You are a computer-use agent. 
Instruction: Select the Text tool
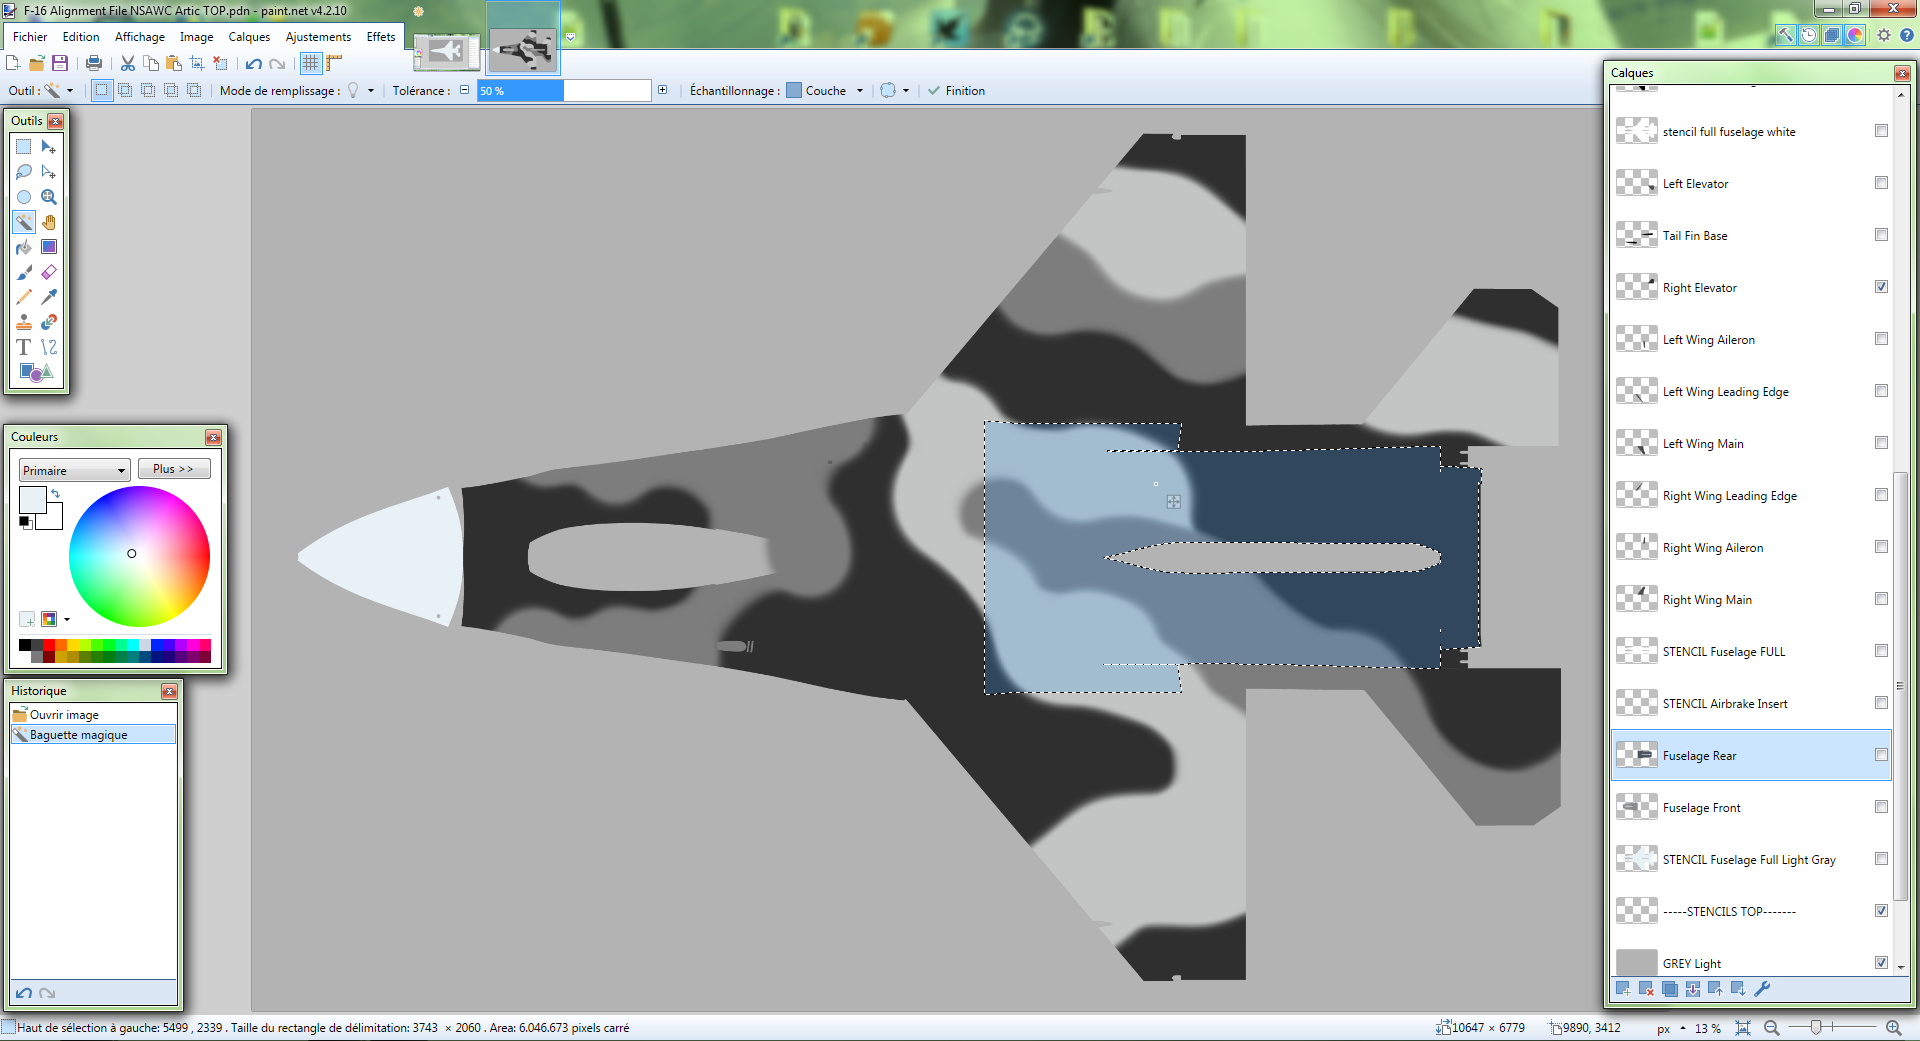pos(24,347)
